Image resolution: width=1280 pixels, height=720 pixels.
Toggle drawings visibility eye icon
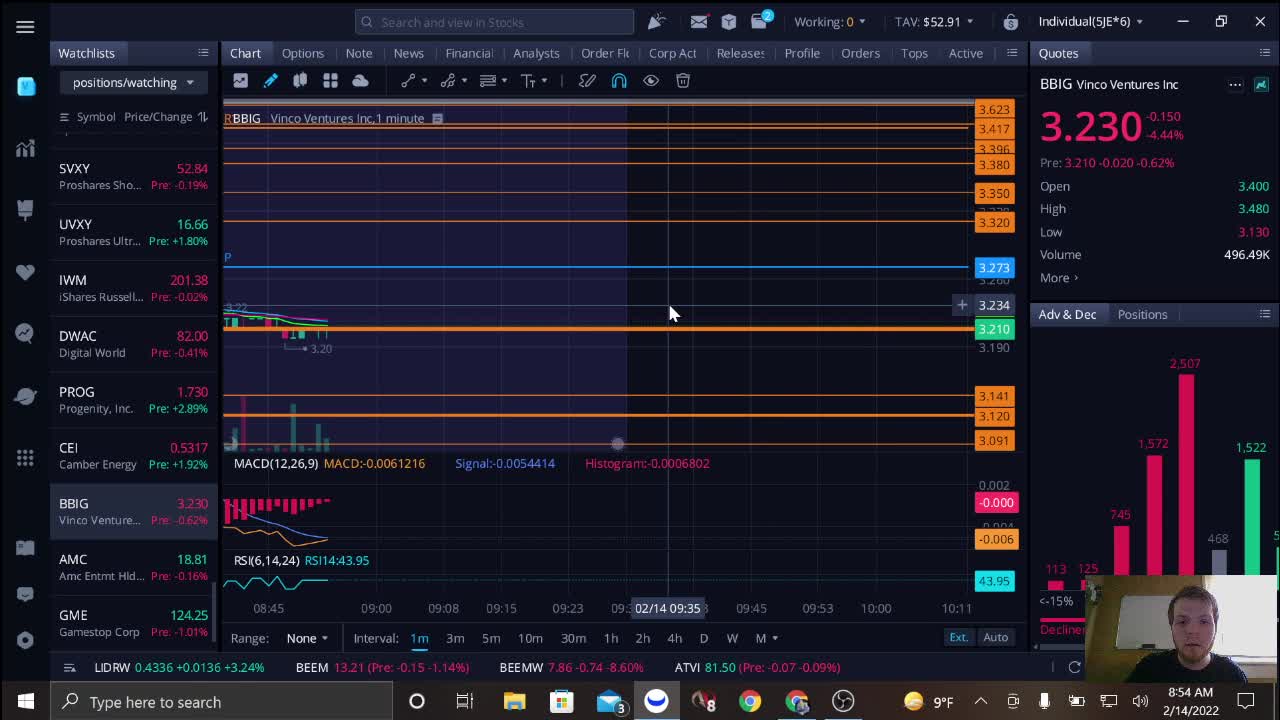(x=651, y=81)
